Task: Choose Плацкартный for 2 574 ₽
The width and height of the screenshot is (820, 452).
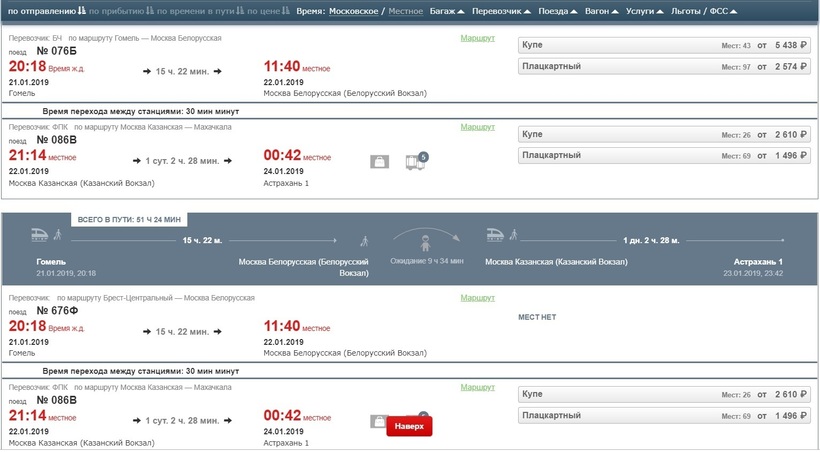Action: point(664,67)
